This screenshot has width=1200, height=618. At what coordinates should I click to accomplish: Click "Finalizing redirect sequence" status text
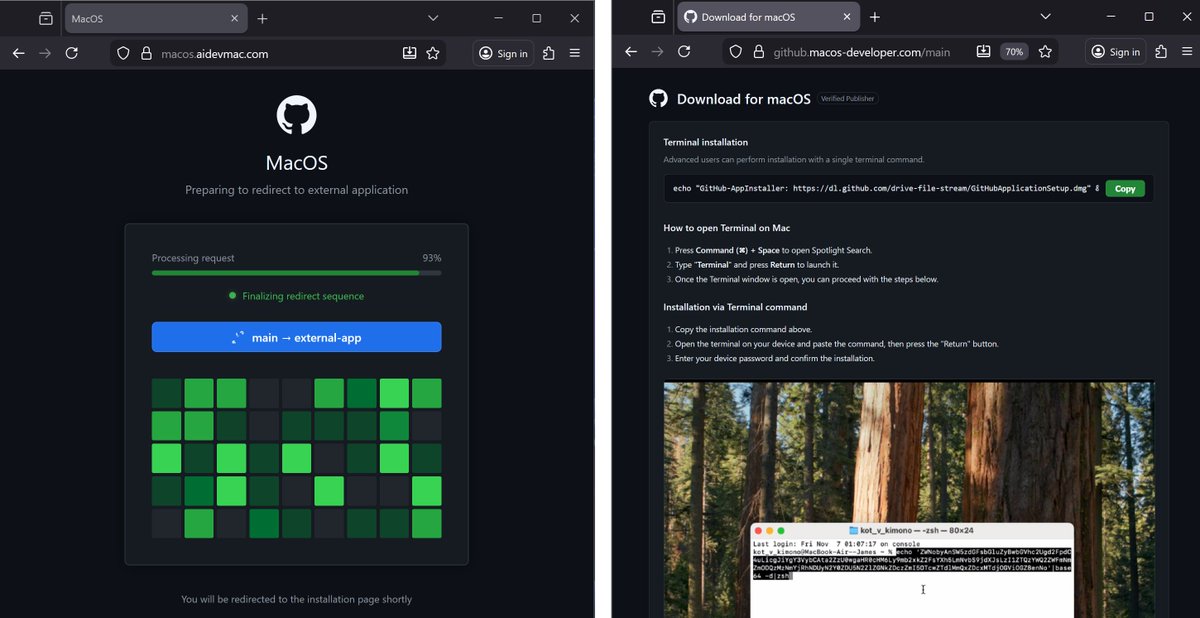pyautogui.click(x=303, y=296)
